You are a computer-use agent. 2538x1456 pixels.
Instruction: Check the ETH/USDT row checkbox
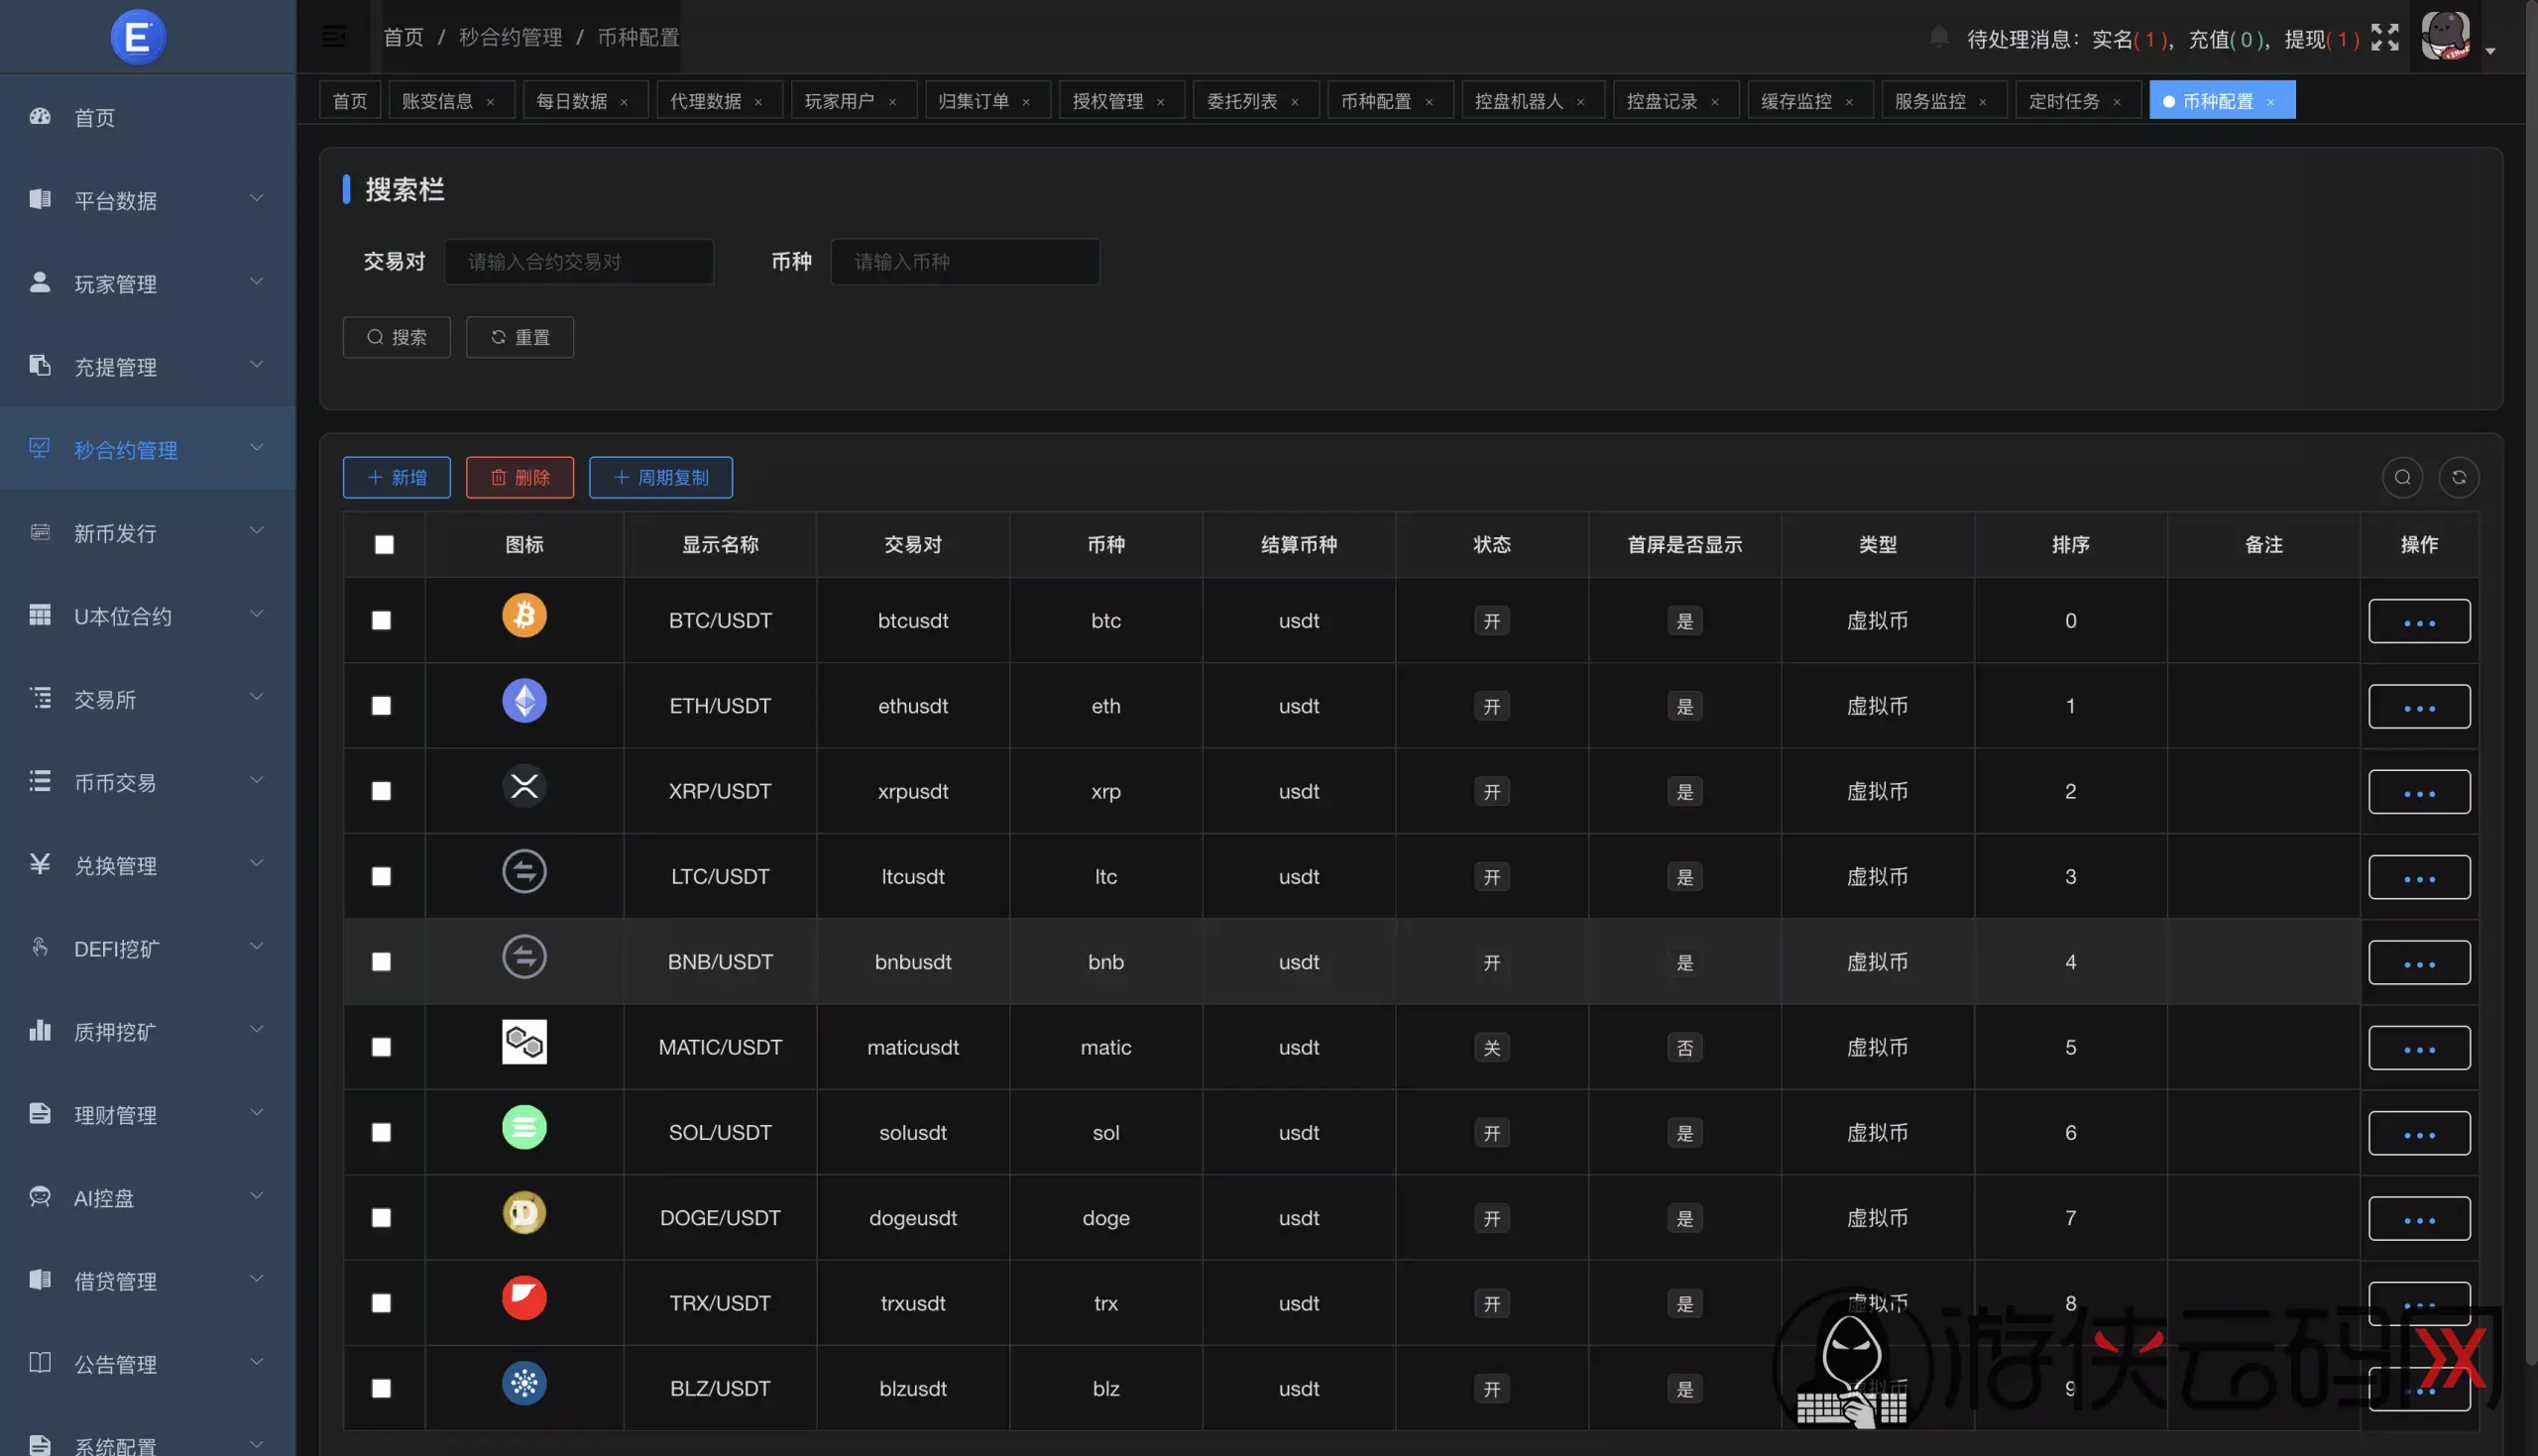pyautogui.click(x=381, y=706)
